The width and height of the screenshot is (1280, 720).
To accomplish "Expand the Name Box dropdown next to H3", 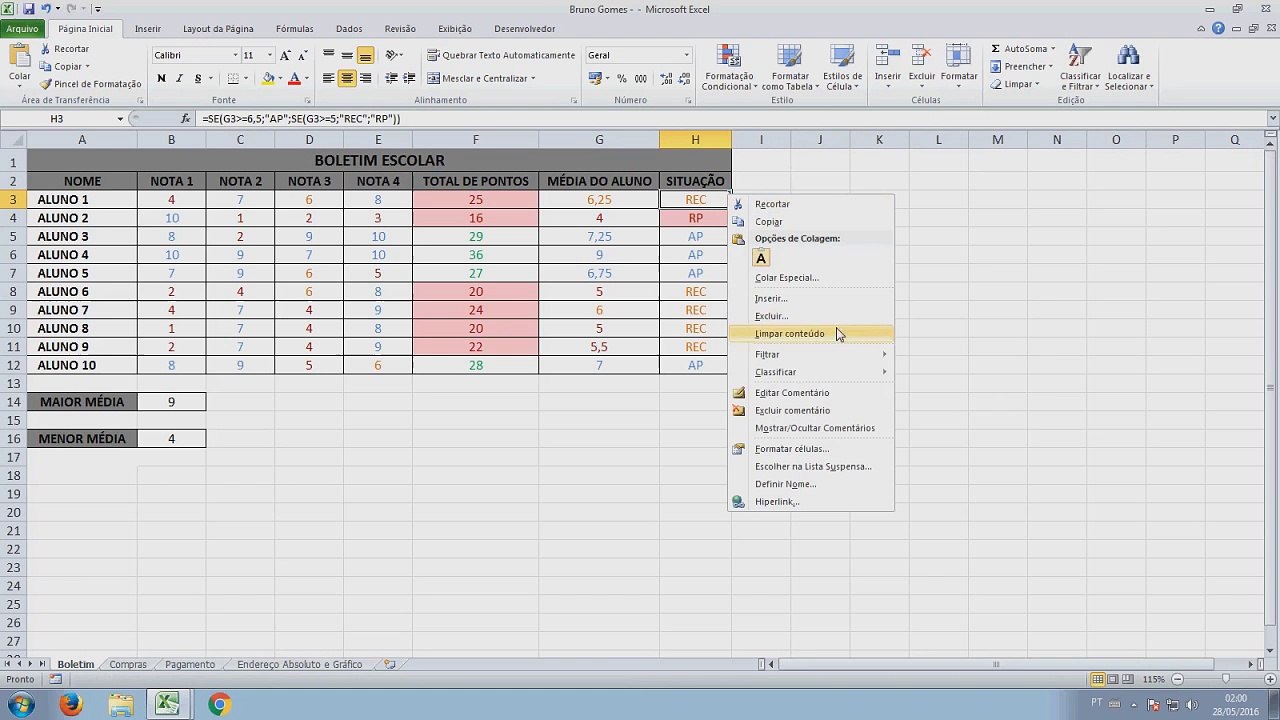I will (120, 118).
